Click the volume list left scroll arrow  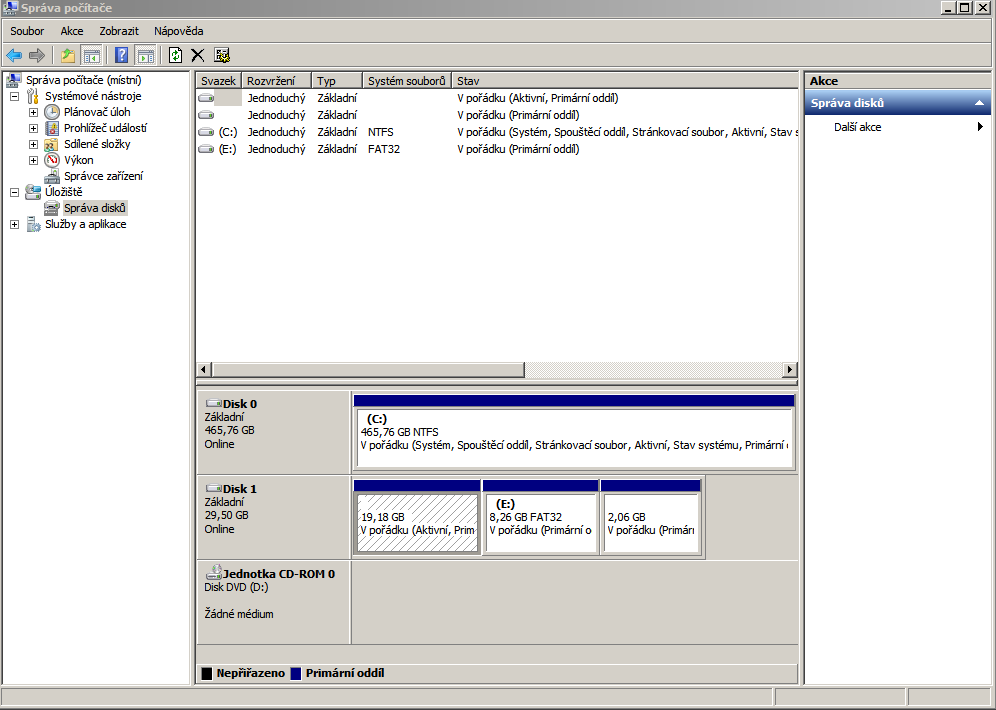pos(204,370)
